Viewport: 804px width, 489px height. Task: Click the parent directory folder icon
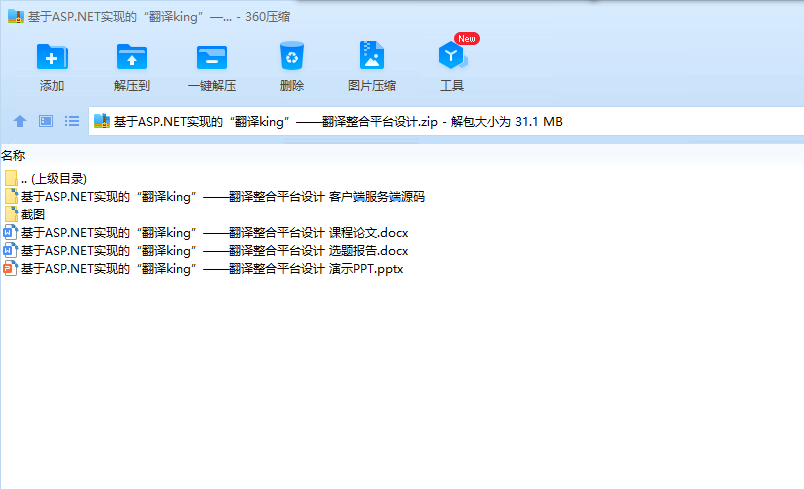tap(11, 178)
